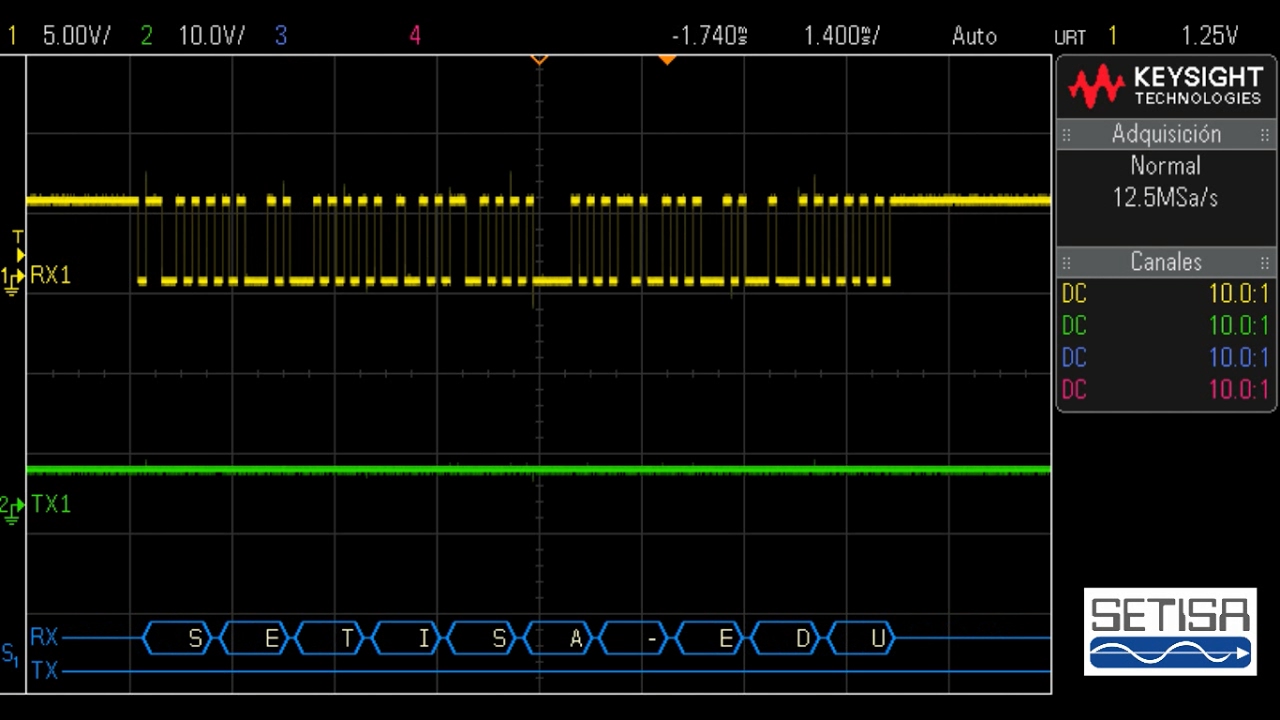Click the yellow 10.0:1 probe ratio
1280x720 pixels.
point(1239,294)
